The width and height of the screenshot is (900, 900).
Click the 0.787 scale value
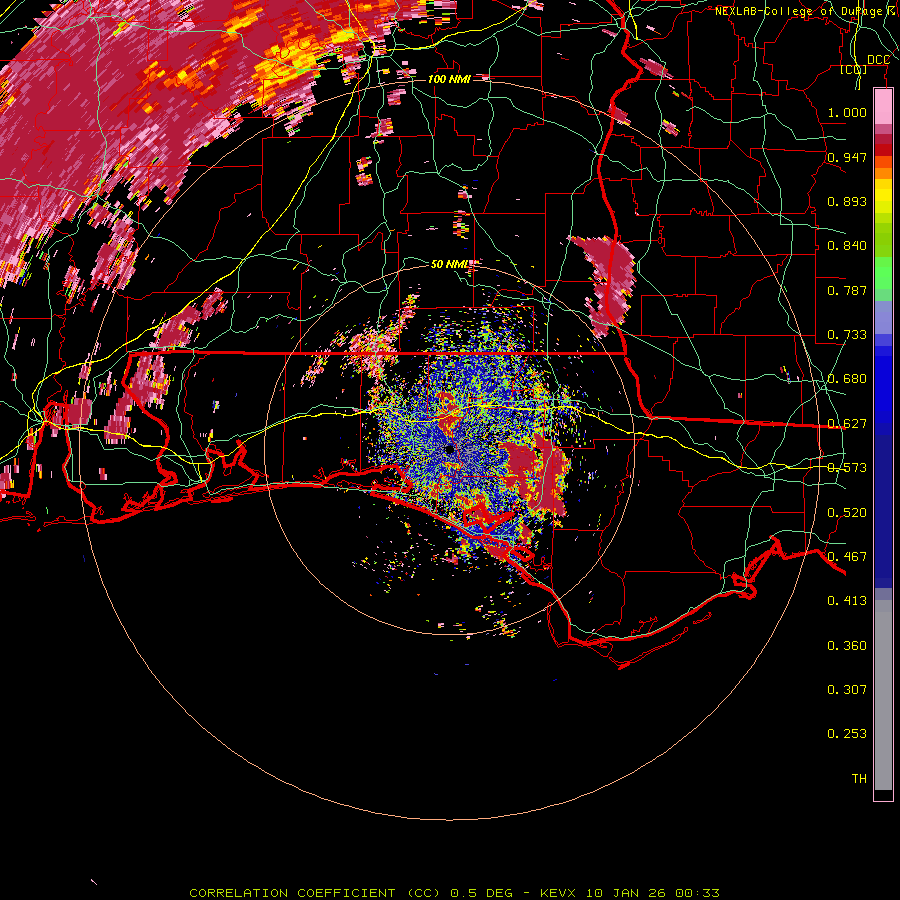tap(847, 290)
